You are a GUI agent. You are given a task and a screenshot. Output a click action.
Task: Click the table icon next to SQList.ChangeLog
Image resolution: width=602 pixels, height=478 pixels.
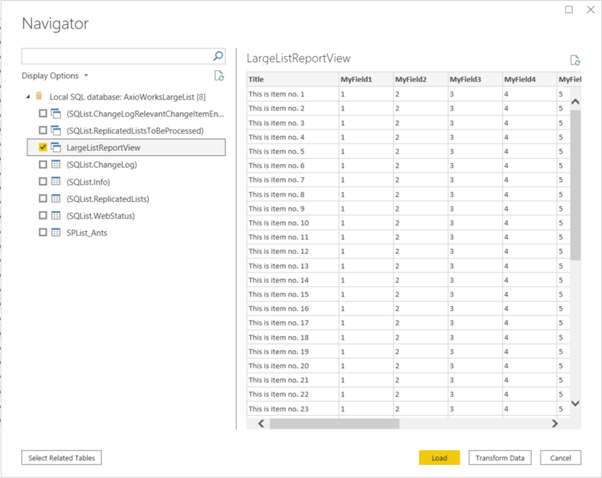(x=56, y=164)
